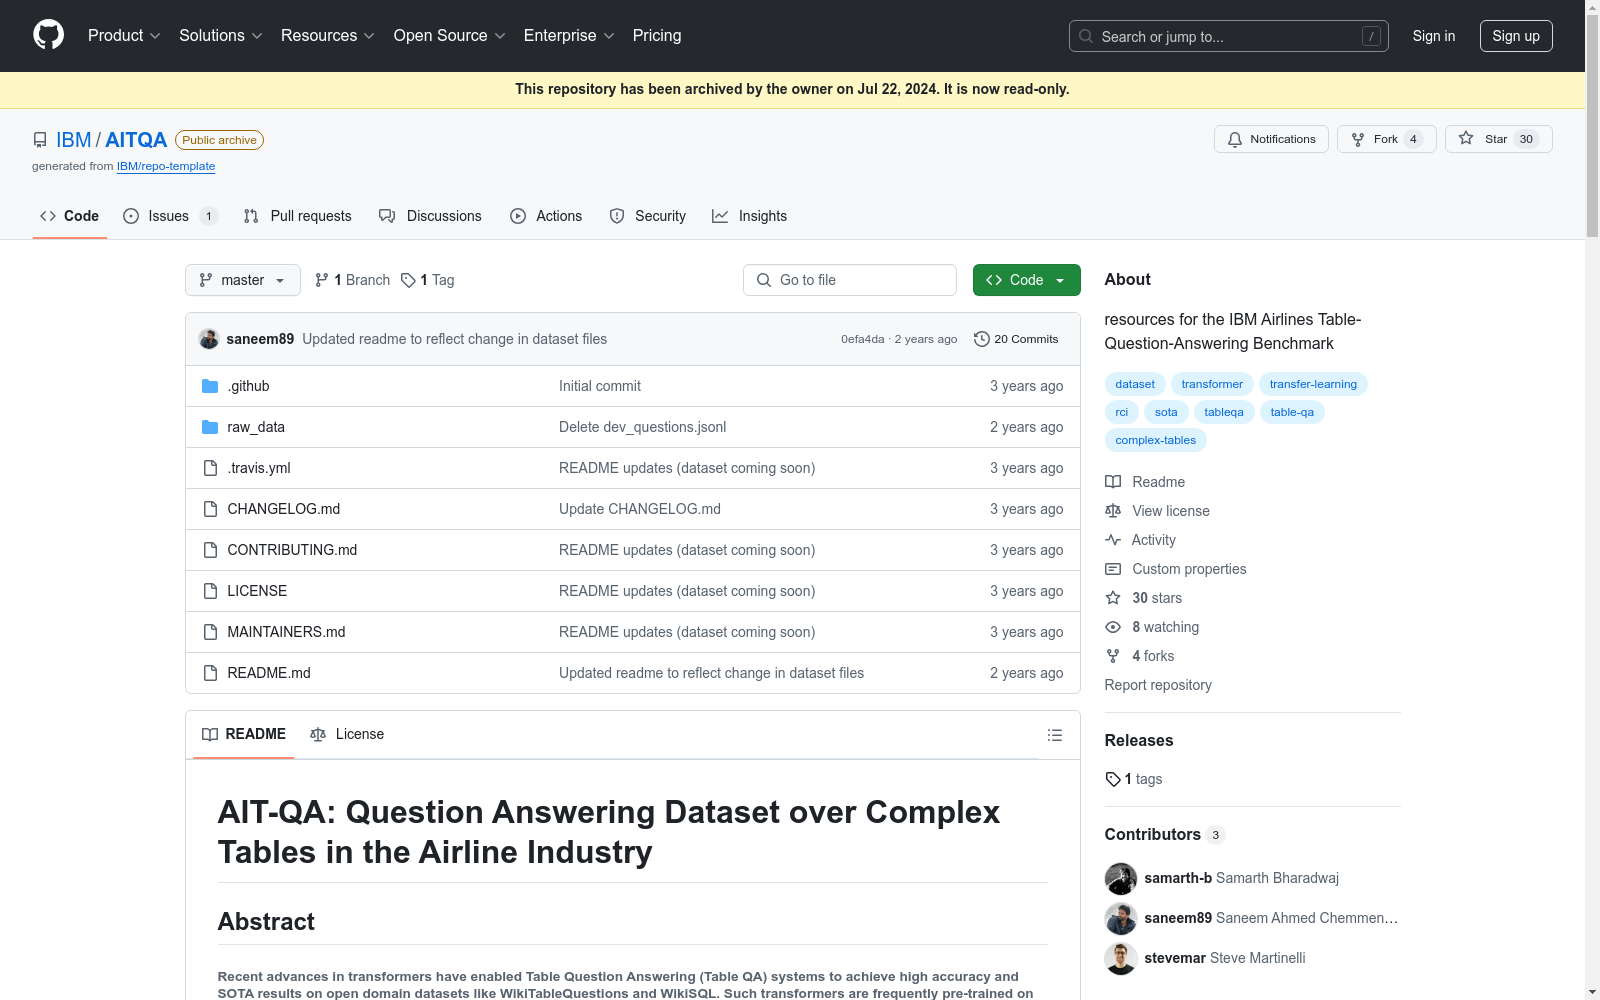
Task: Open saneem89 contributor profile link
Action: click(x=1178, y=918)
